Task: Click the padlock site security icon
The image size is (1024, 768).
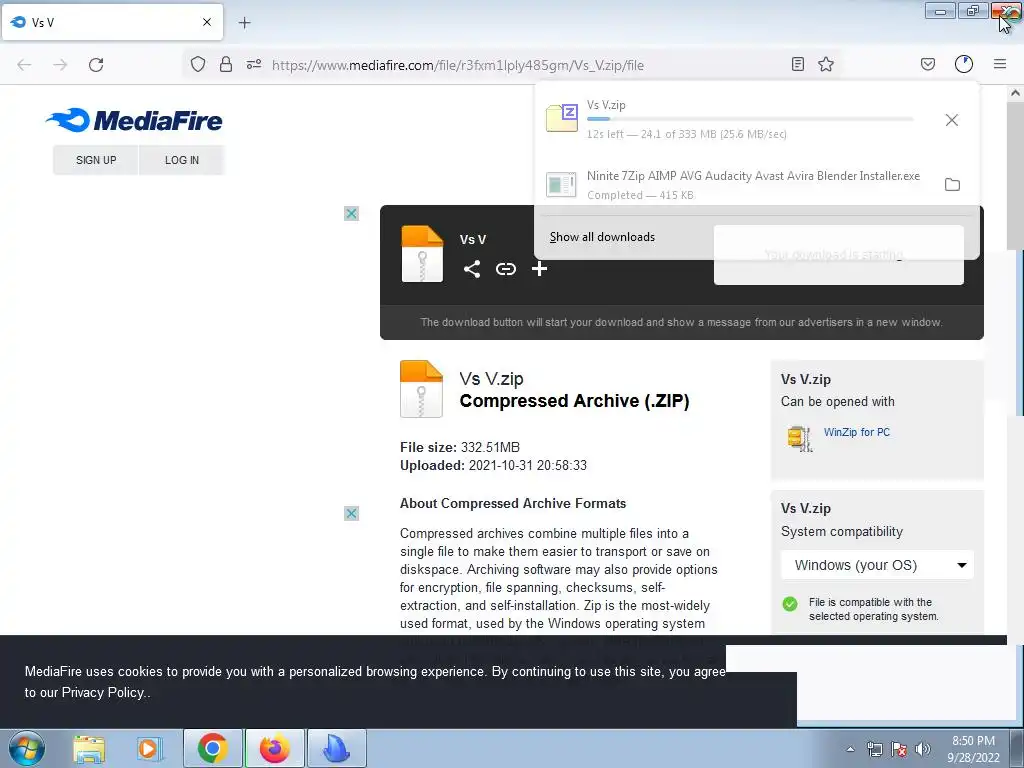Action: (x=226, y=64)
